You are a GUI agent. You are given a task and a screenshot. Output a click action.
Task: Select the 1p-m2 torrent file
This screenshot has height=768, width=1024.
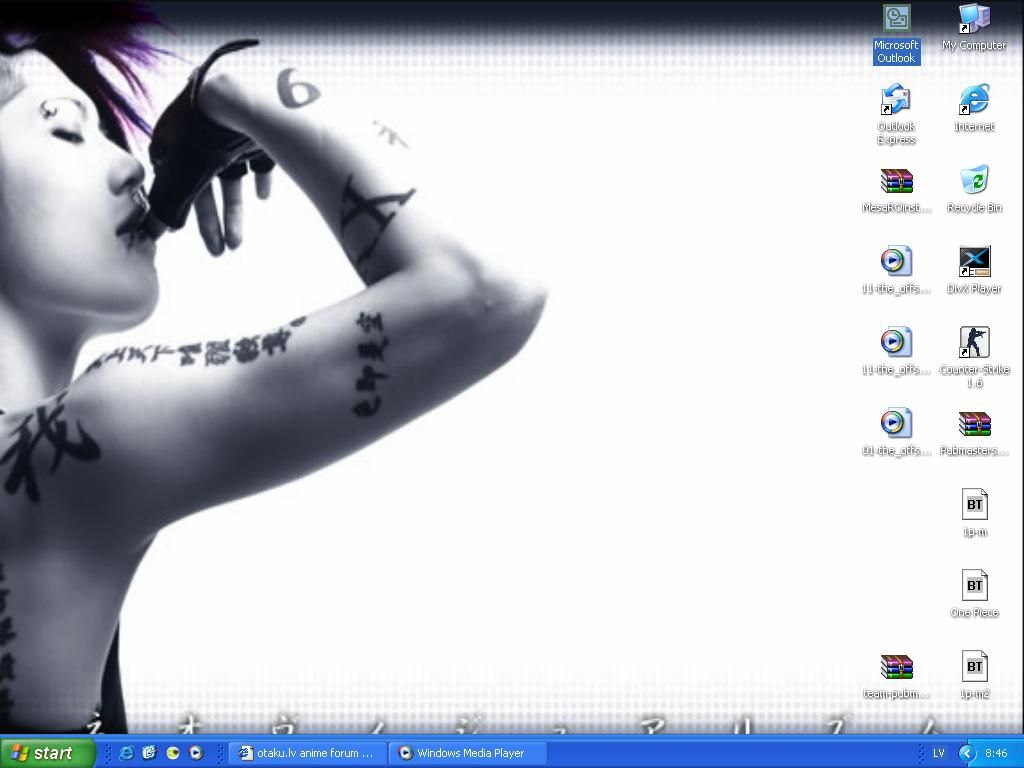(x=974, y=675)
